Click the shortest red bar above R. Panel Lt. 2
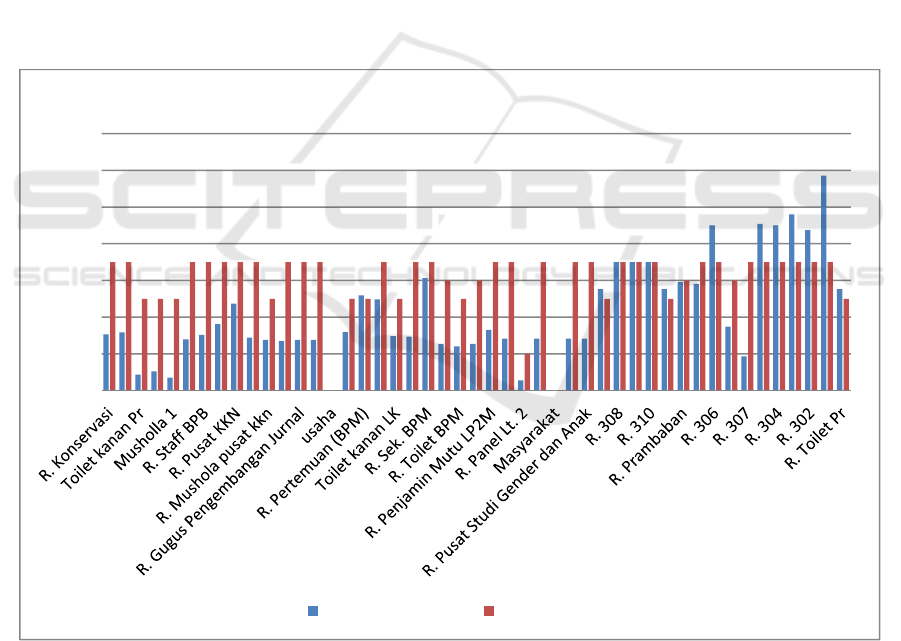 click(528, 371)
